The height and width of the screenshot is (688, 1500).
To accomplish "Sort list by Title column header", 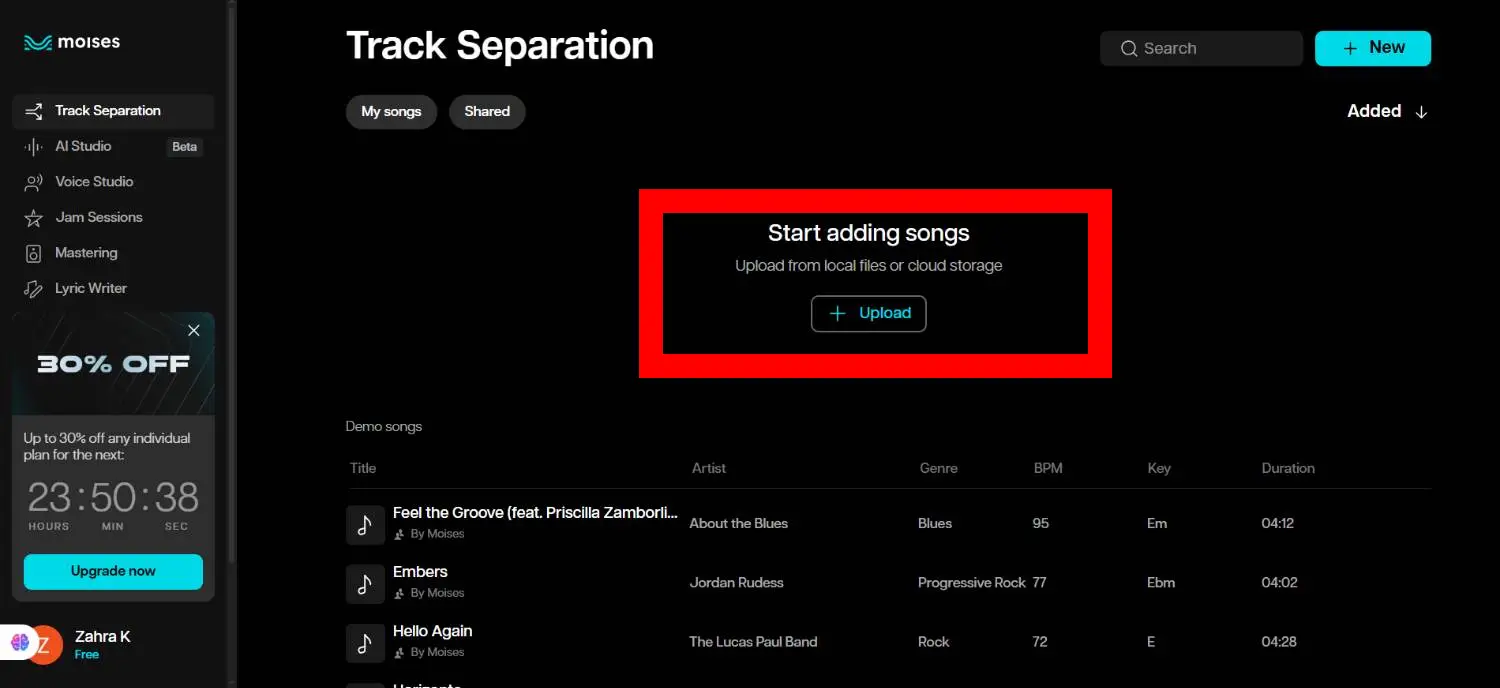I will tap(363, 468).
